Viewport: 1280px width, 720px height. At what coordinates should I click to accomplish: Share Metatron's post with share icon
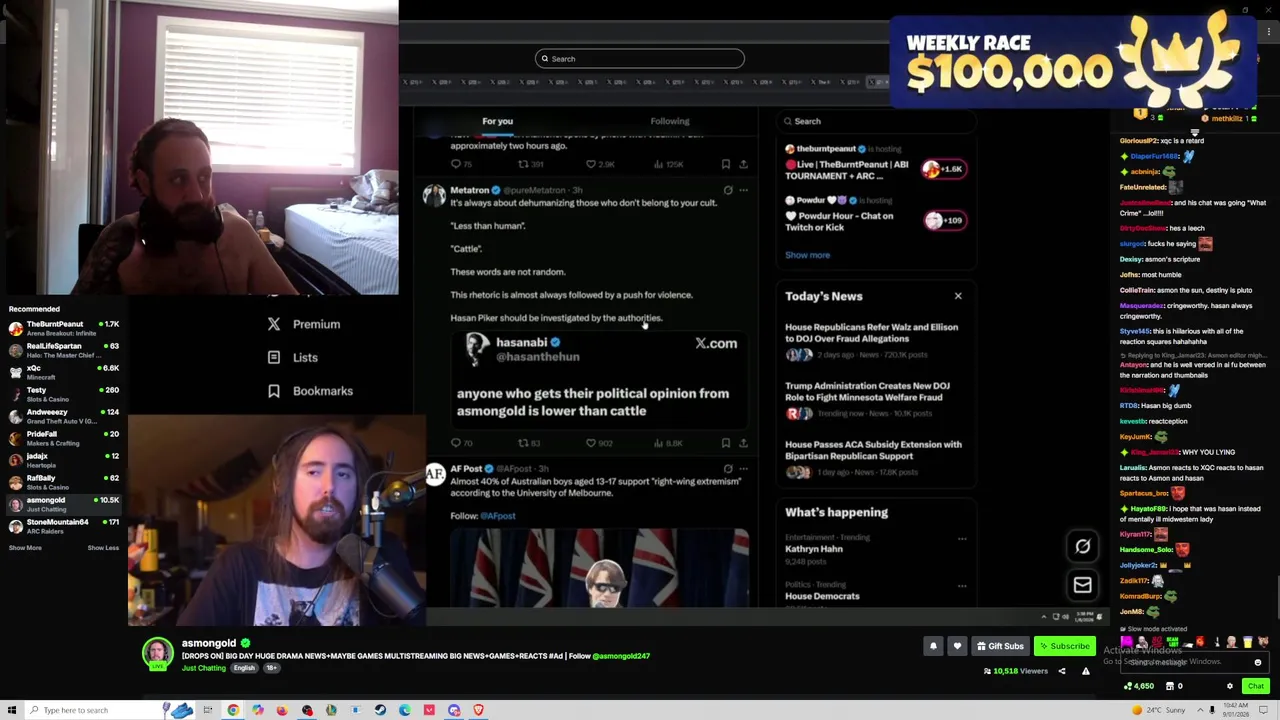tap(743, 443)
